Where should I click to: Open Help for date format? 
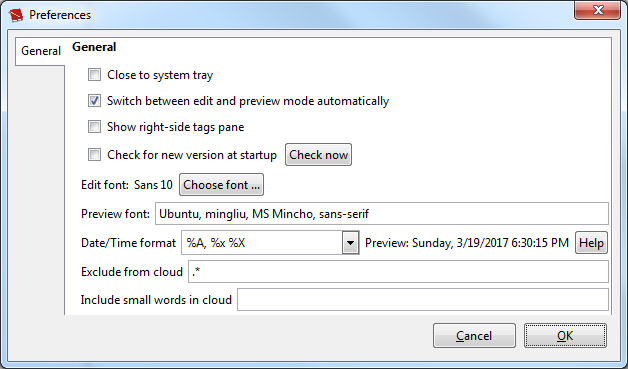pos(591,243)
